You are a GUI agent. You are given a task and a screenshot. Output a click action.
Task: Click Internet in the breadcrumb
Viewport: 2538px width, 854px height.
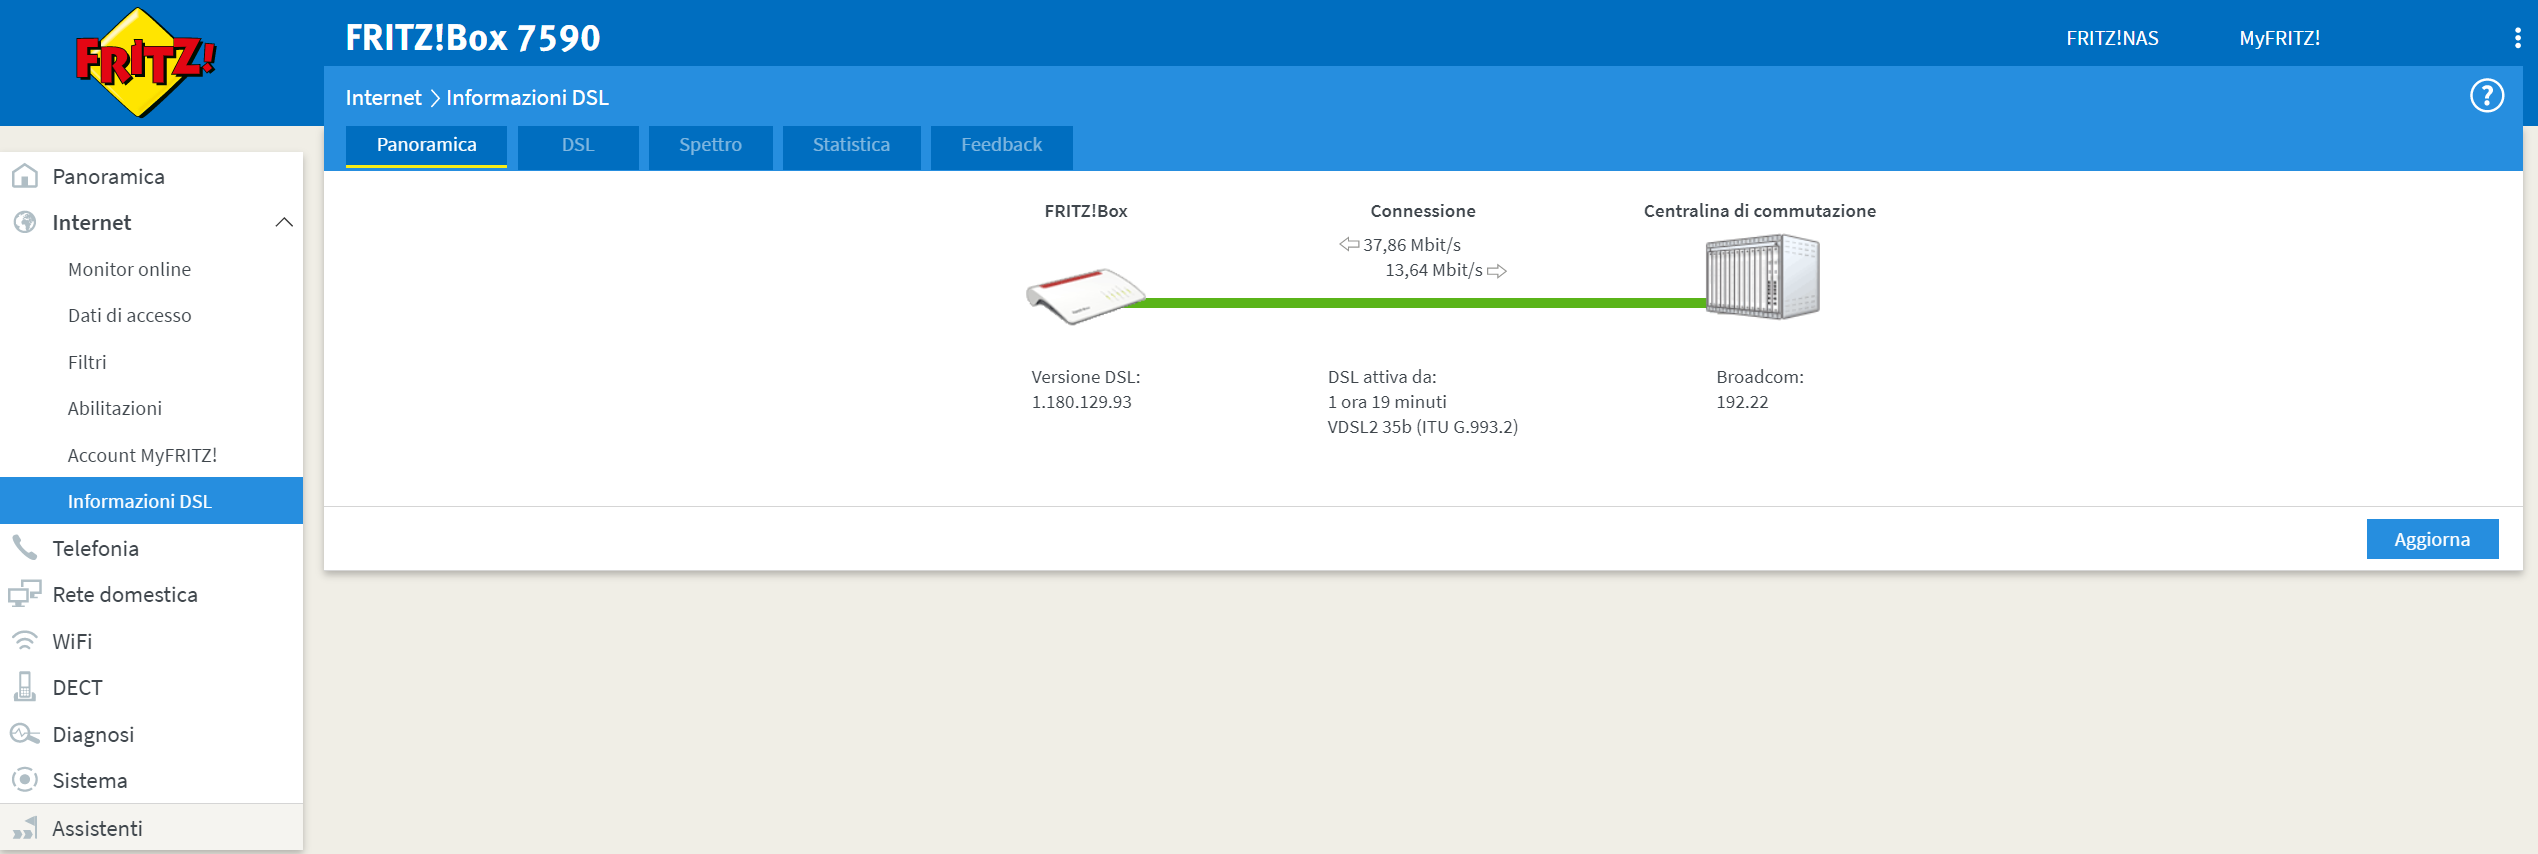(383, 98)
